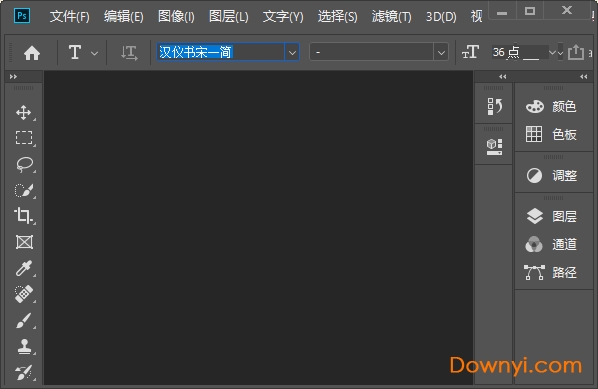Maximize the Photoshop window
The image size is (598, 389).
pos(530,11)
